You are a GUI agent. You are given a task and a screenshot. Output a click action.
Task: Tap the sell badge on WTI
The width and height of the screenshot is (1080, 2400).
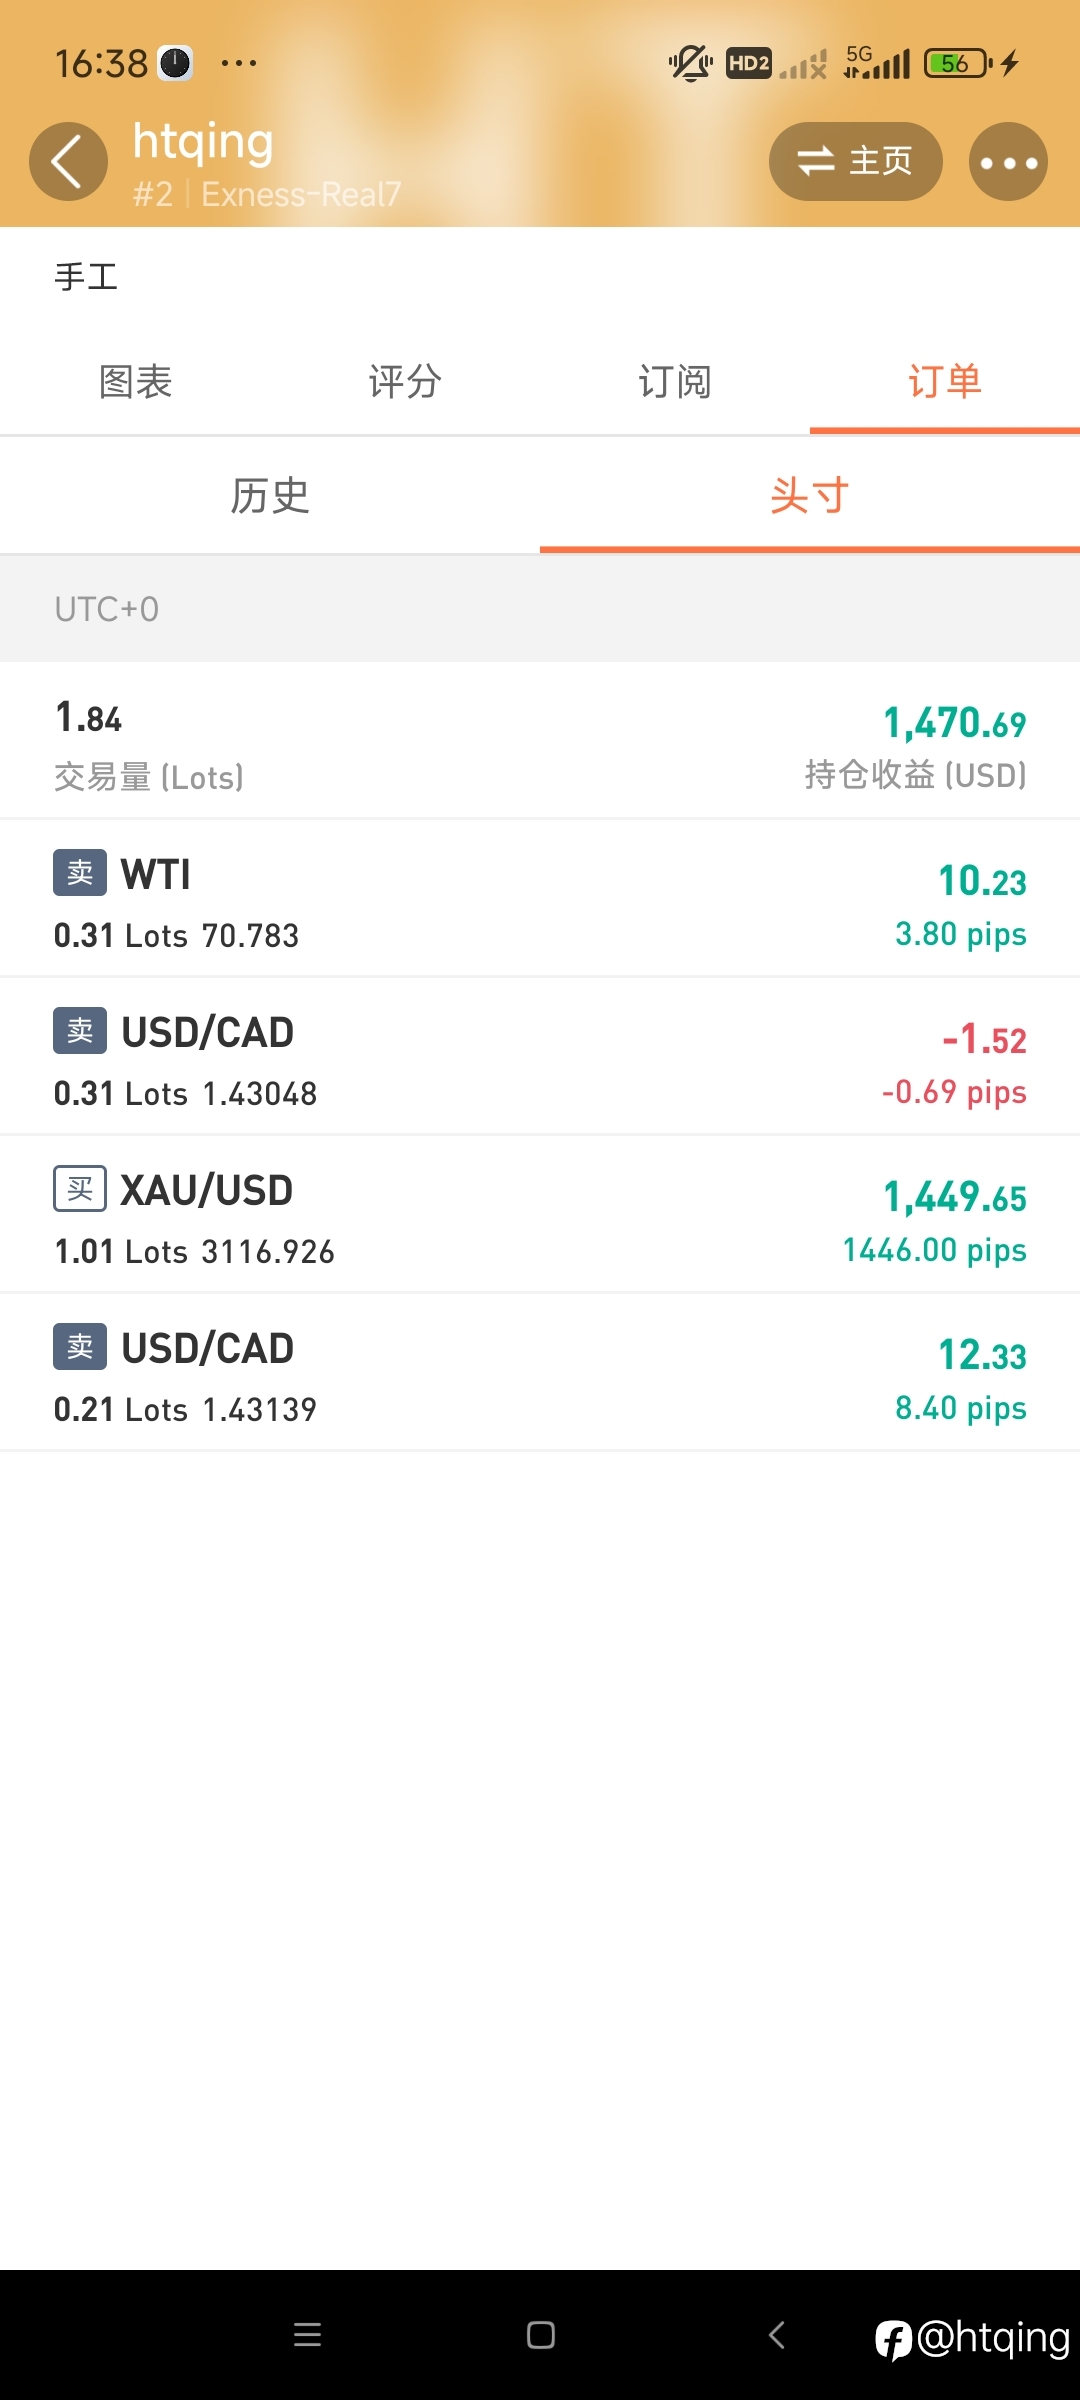[x=80, y=873]
